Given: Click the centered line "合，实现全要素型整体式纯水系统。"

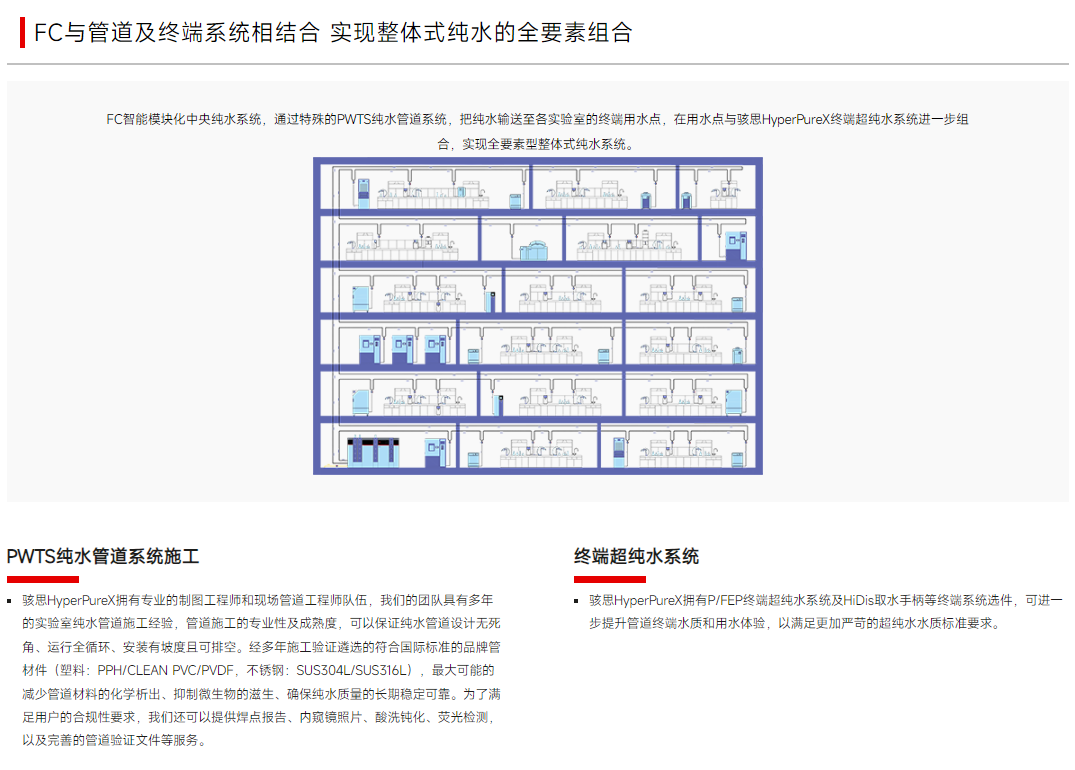Looking at the screenshot, I should 537,144.
